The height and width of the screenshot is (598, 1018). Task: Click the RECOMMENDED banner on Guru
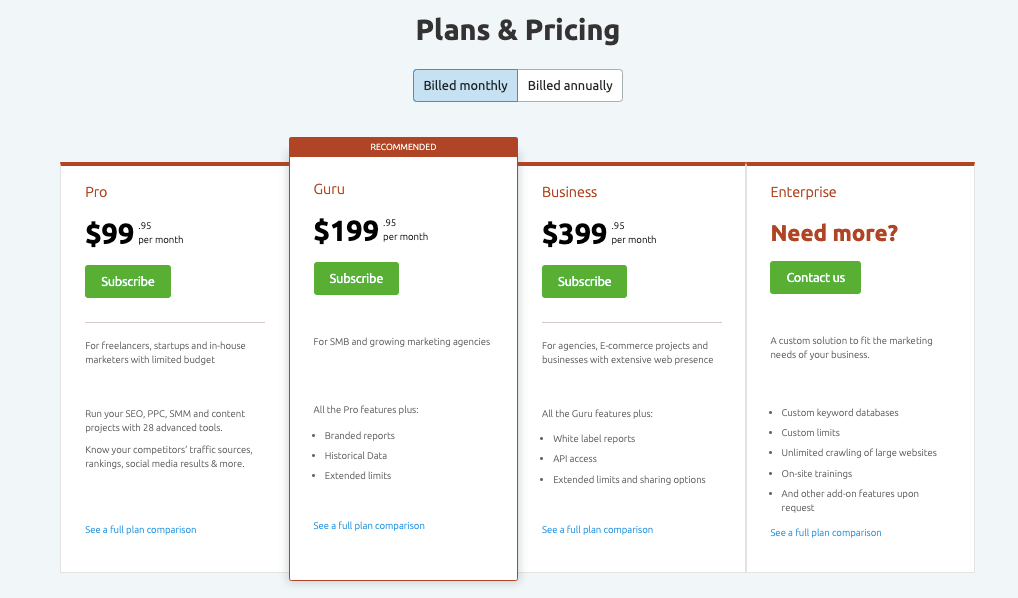click(403, 147)
